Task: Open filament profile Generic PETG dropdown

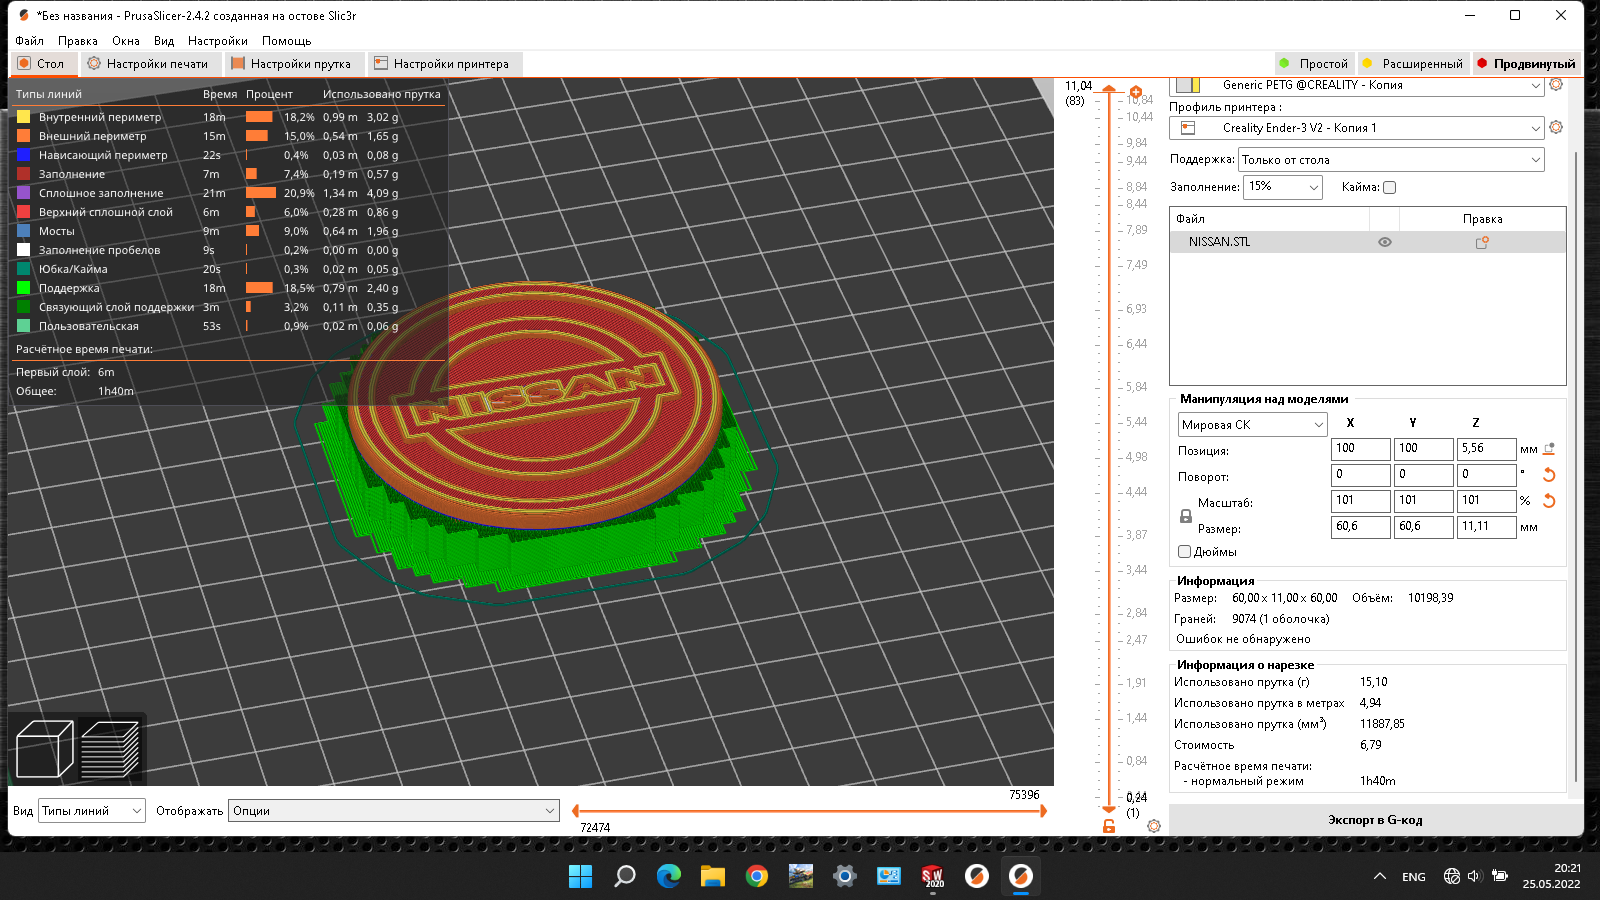Action: point(1357,85)
